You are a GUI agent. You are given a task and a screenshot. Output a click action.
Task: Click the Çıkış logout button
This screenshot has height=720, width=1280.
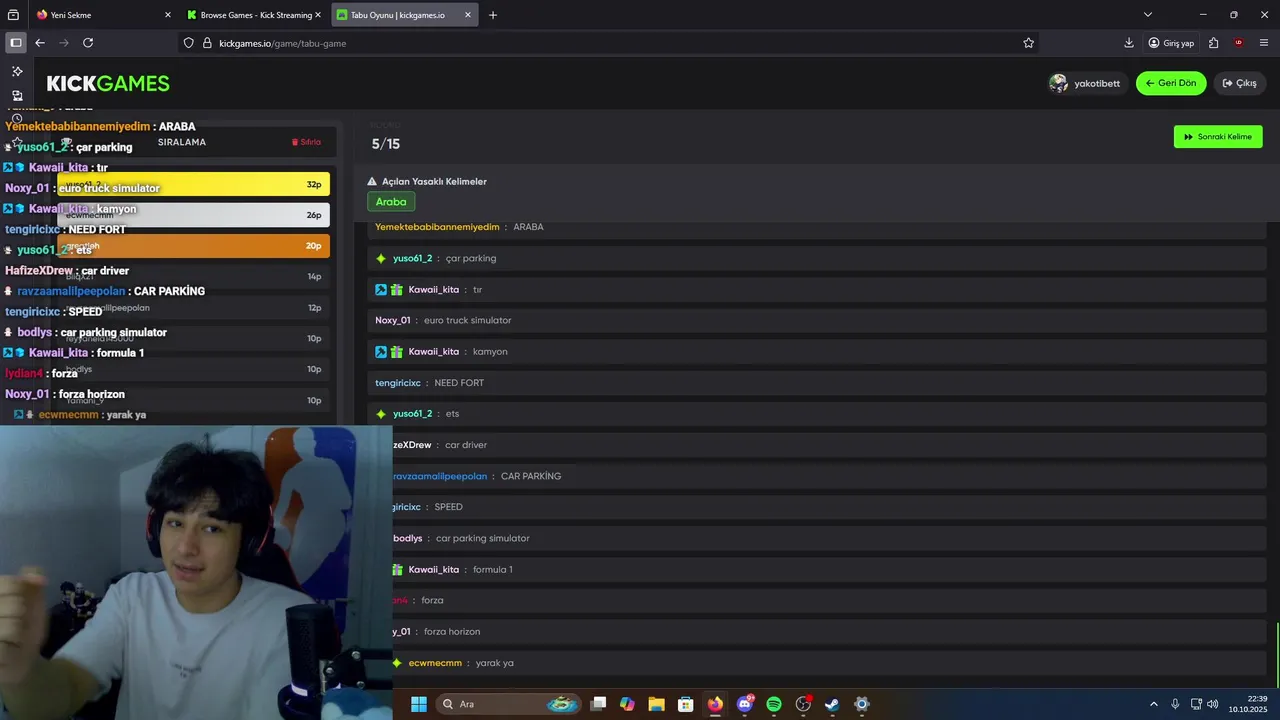click(x=1240, y=83)
